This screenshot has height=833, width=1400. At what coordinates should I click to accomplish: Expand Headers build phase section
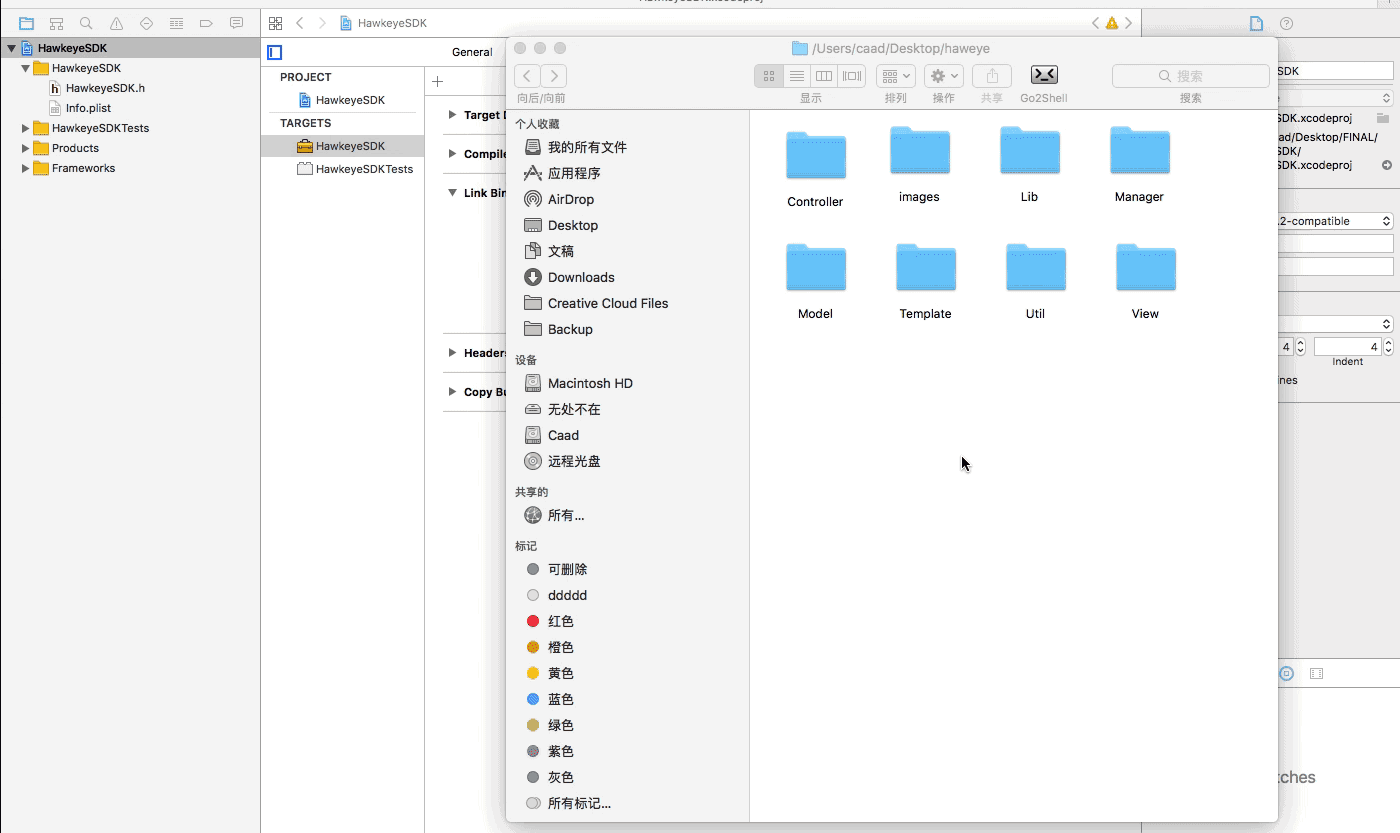452,353
